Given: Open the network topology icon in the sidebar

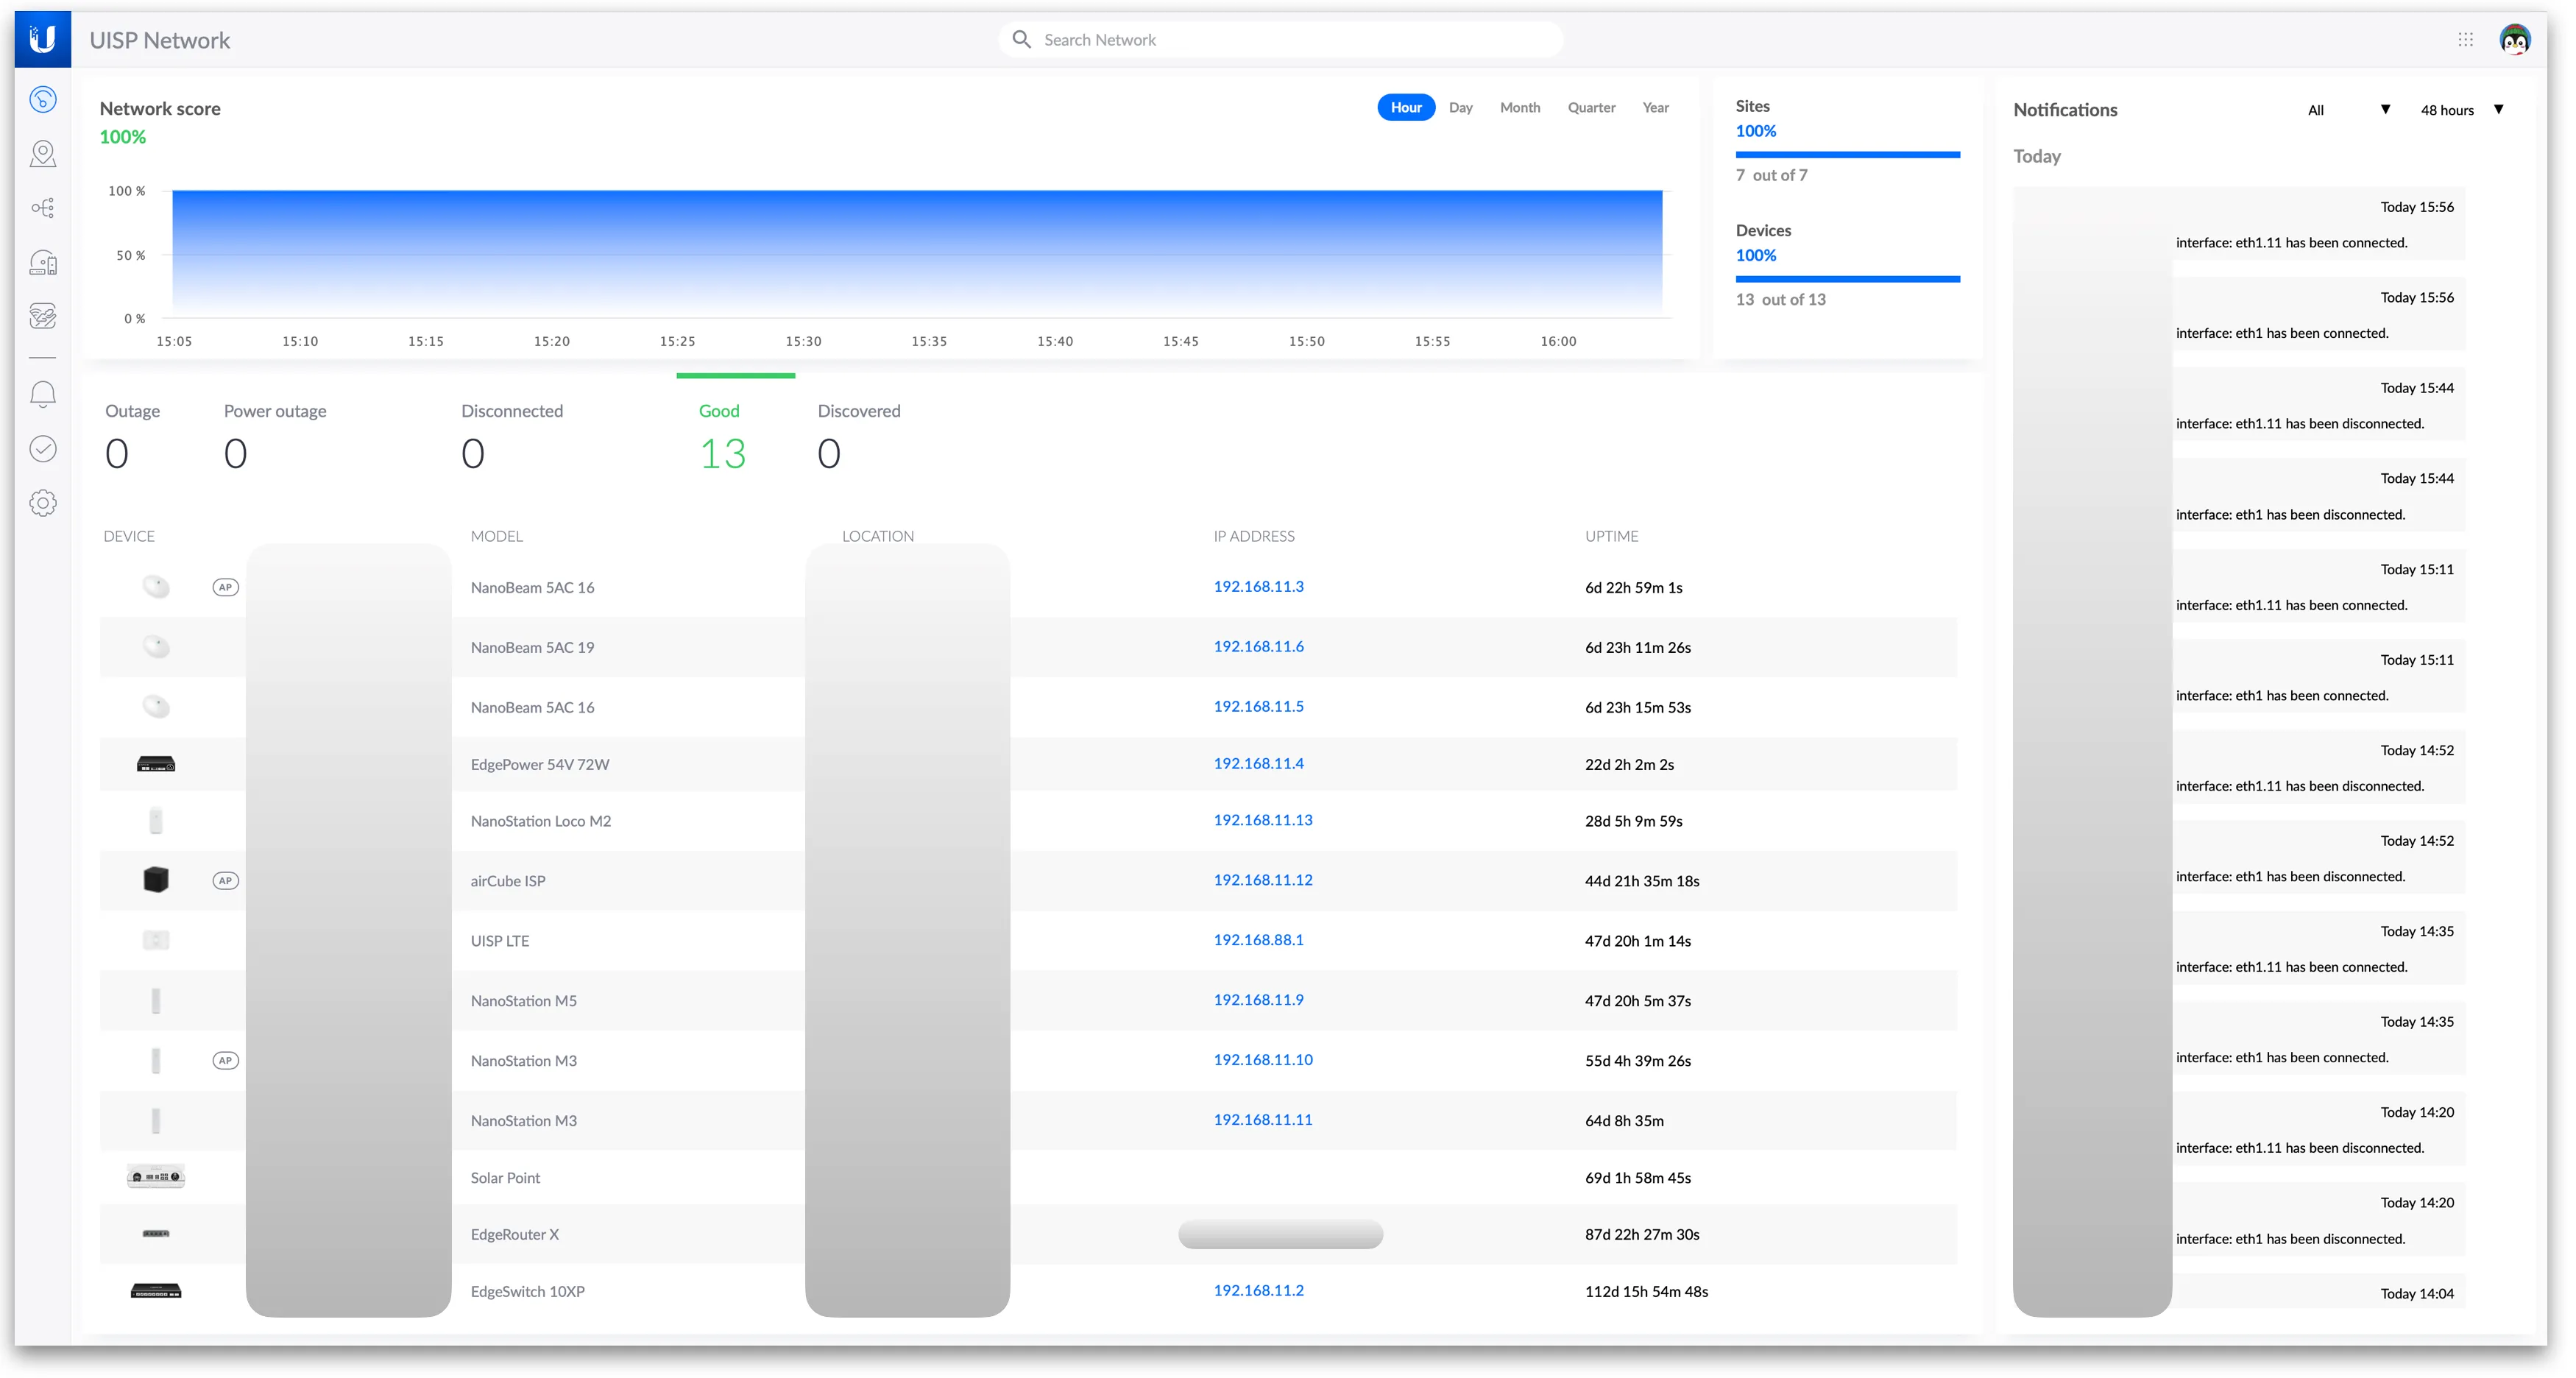Looking at the screenshot, I should 43,208.
